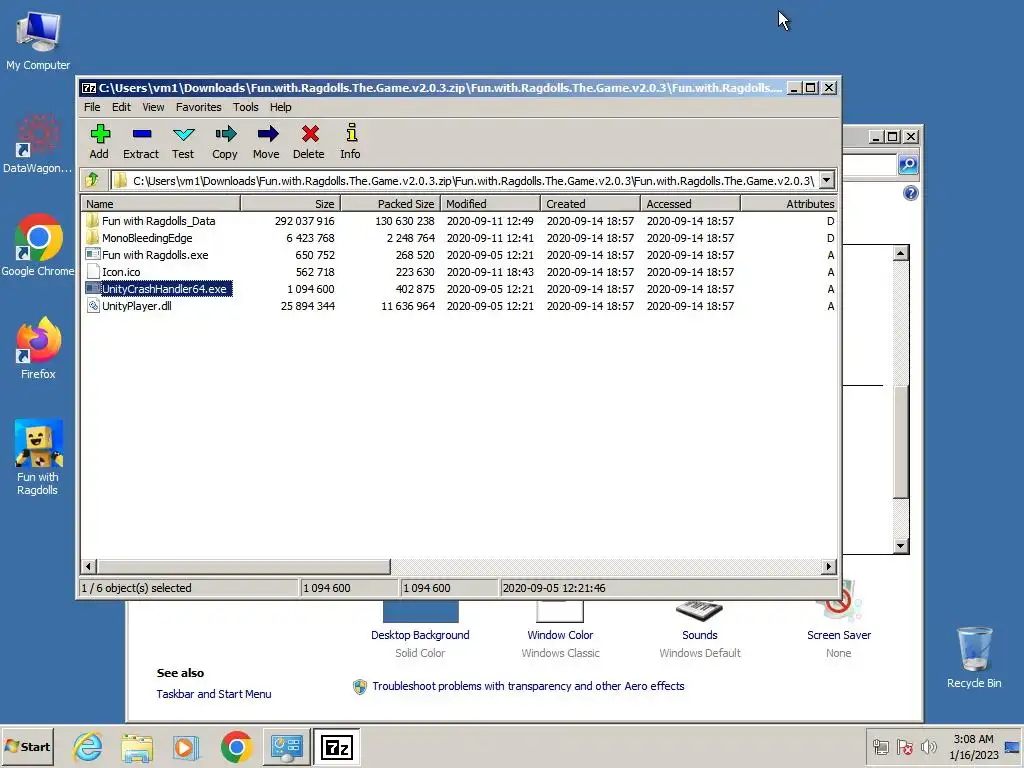Click horizontal scrollbar left arrow
This screenshot has width=1024, height=768.
89,566
